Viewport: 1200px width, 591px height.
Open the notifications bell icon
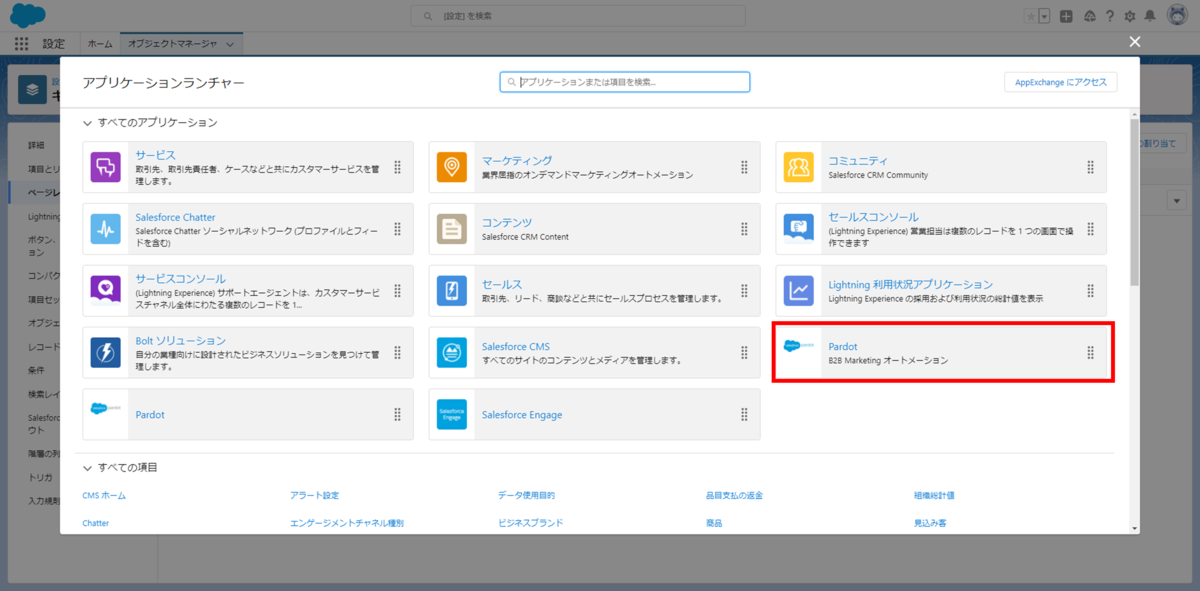coord(1151,16)
